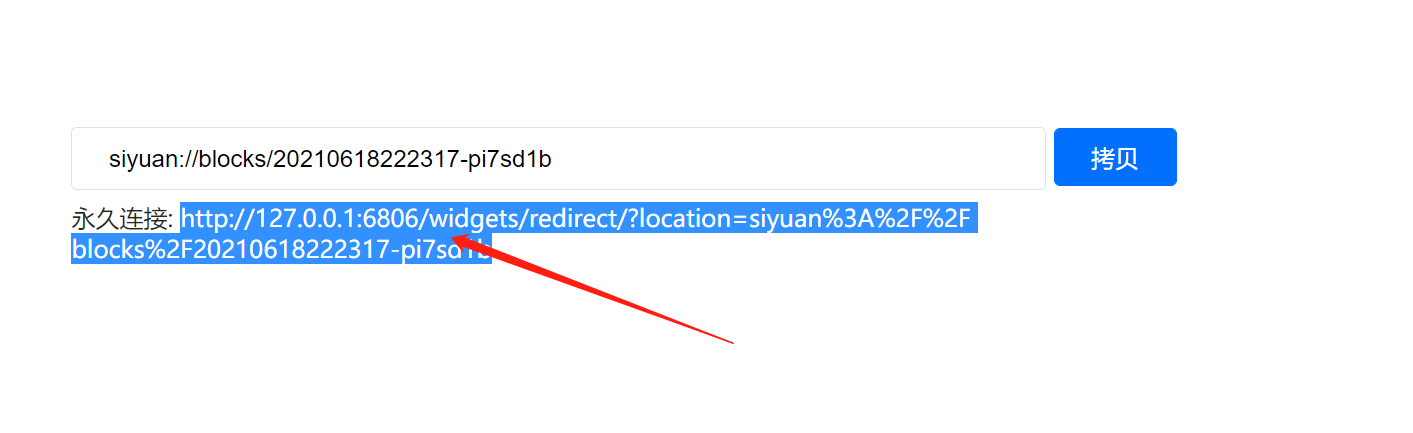Click blocks%2F20210618222317 in the selected link text
Viewport: 1413px width, 433px height.
[x=232, y=249]
